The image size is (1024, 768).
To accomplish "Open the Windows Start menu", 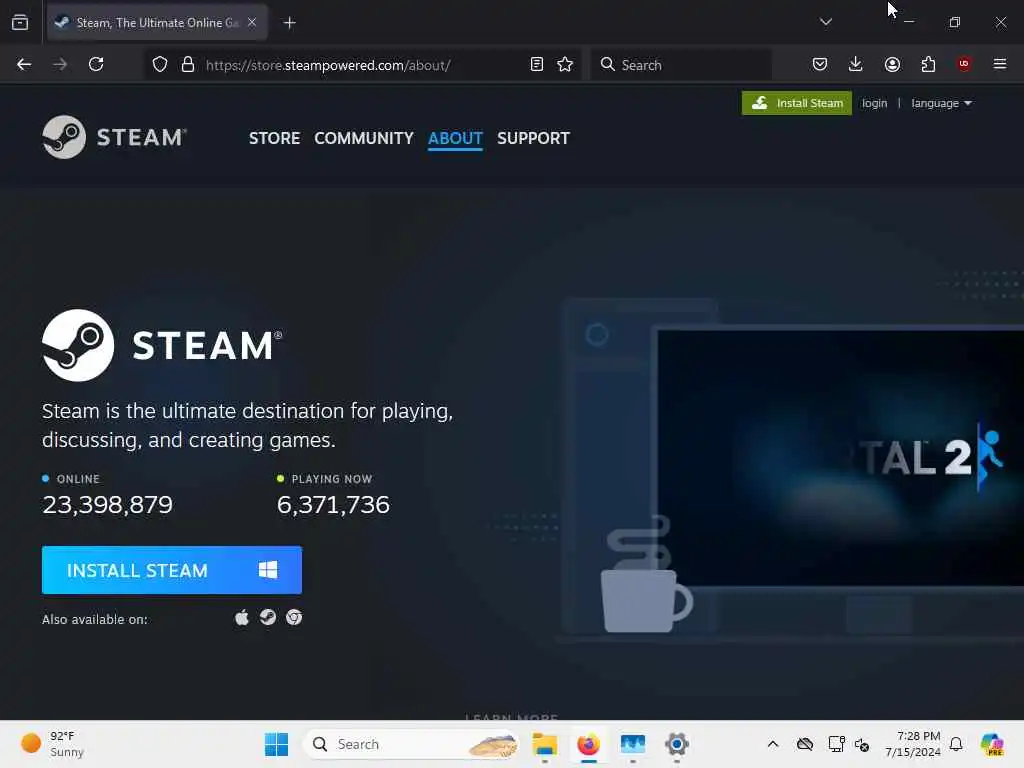I will (x=276, y=744).
